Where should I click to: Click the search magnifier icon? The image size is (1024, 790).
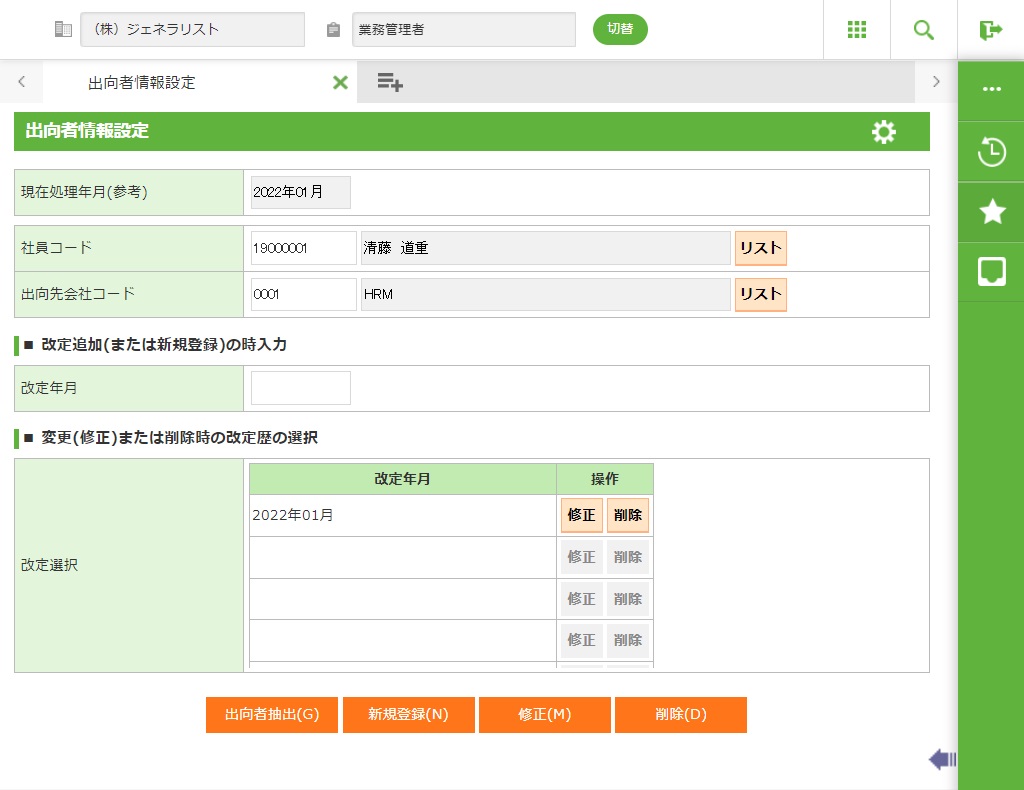tap(923, 30)
